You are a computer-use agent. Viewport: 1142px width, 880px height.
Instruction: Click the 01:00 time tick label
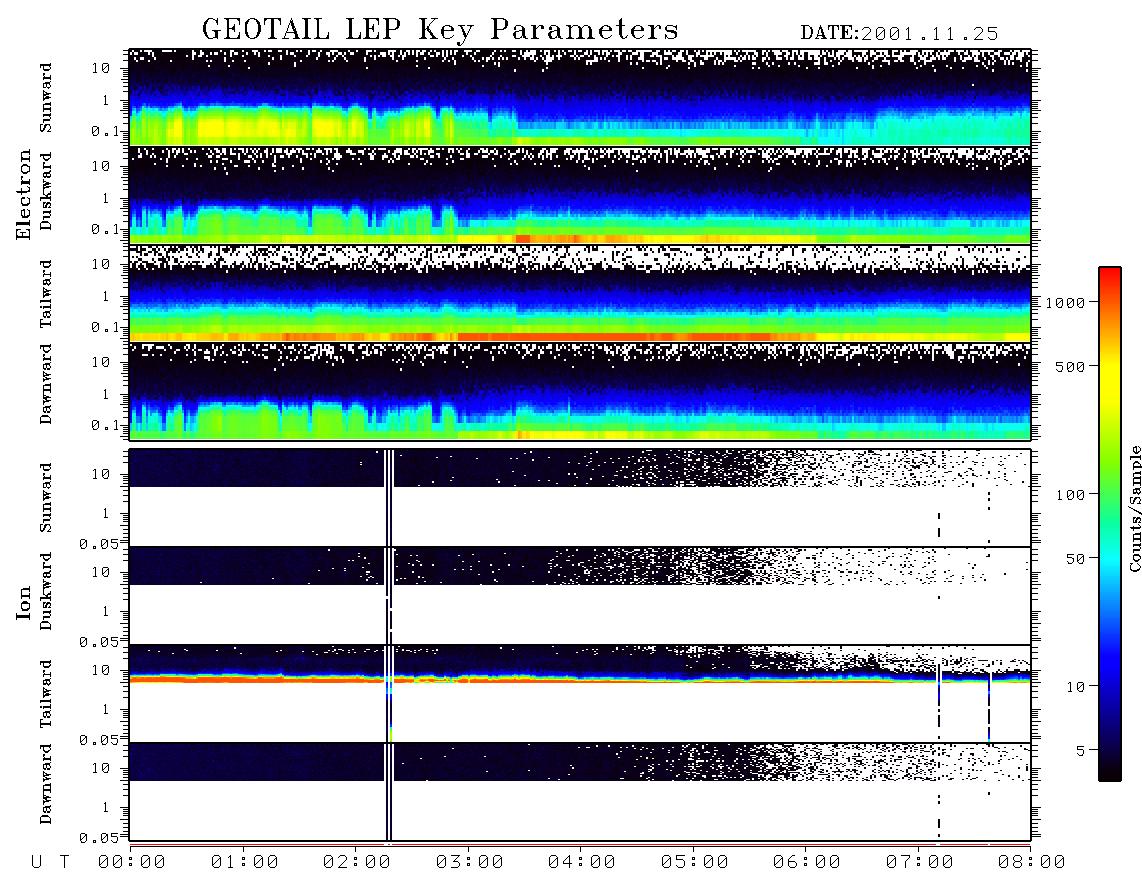[245, 863]
